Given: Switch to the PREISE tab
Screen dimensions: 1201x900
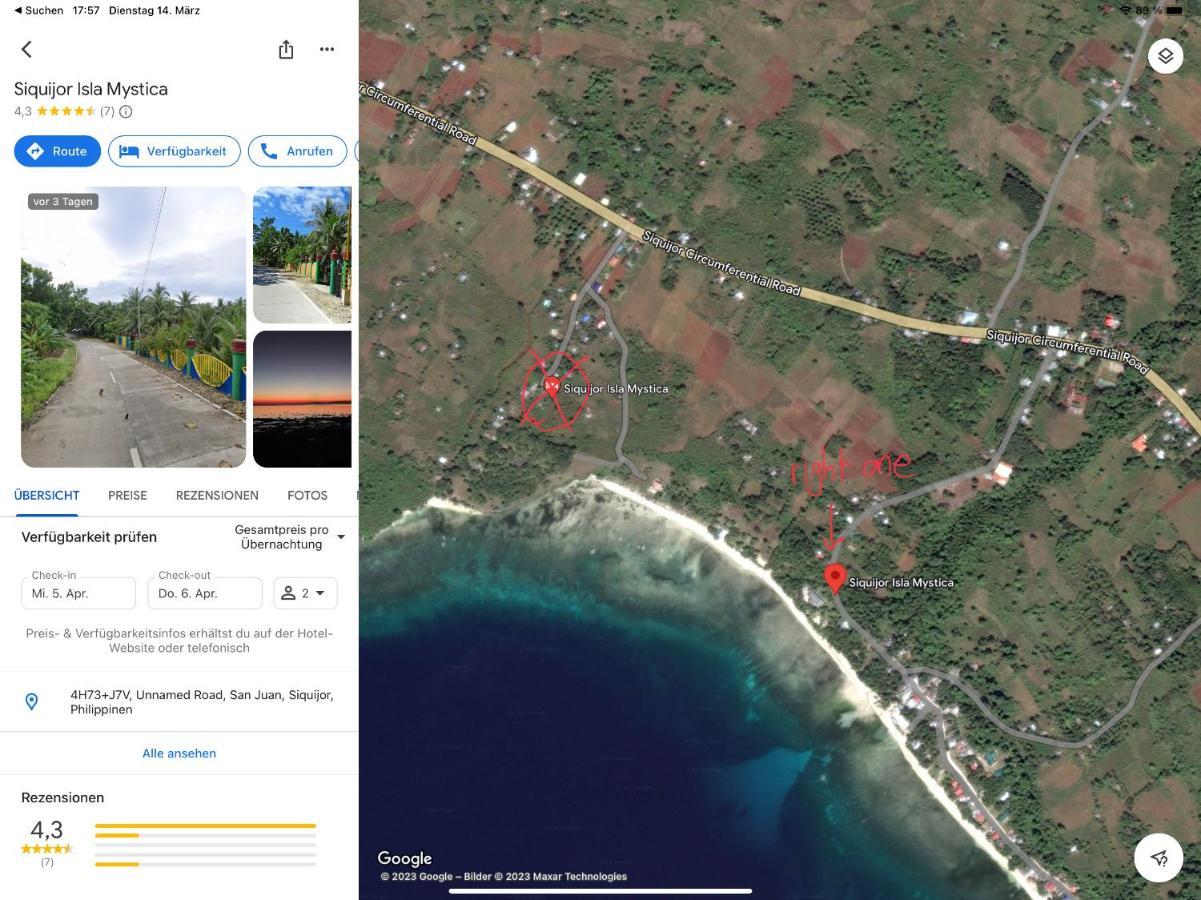Looking at the screenshot, I should 128,495.
